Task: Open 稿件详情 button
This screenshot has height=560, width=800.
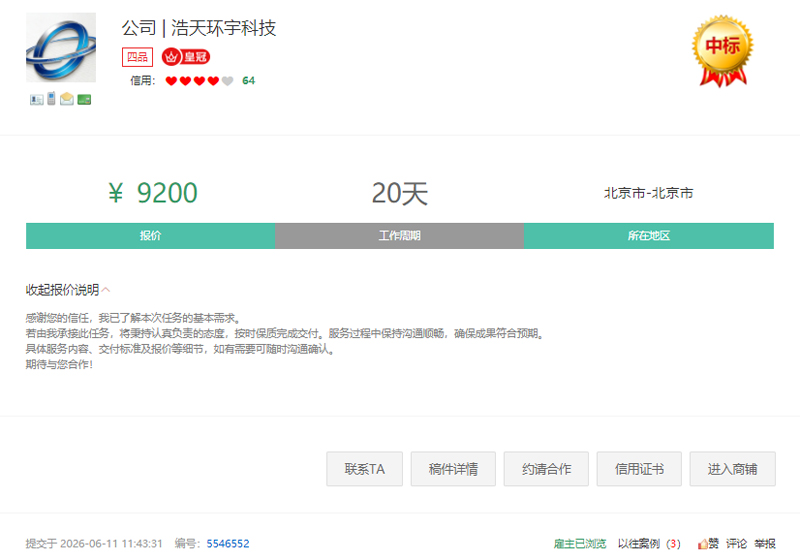Action: 453,469
